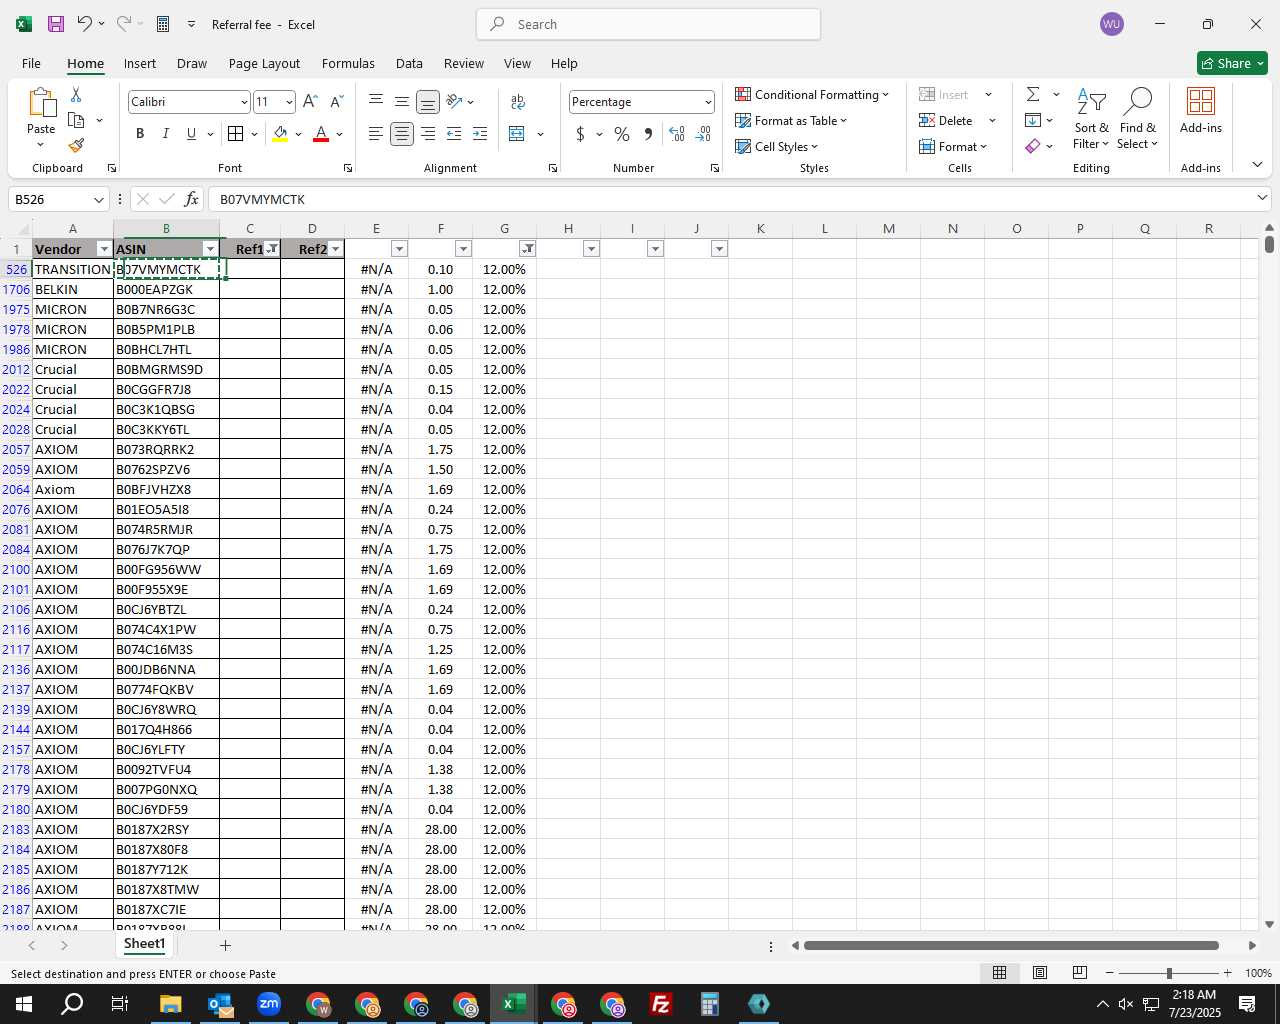
Task: Open the Ref1 column filter dropdown
Action: (272, 249)
